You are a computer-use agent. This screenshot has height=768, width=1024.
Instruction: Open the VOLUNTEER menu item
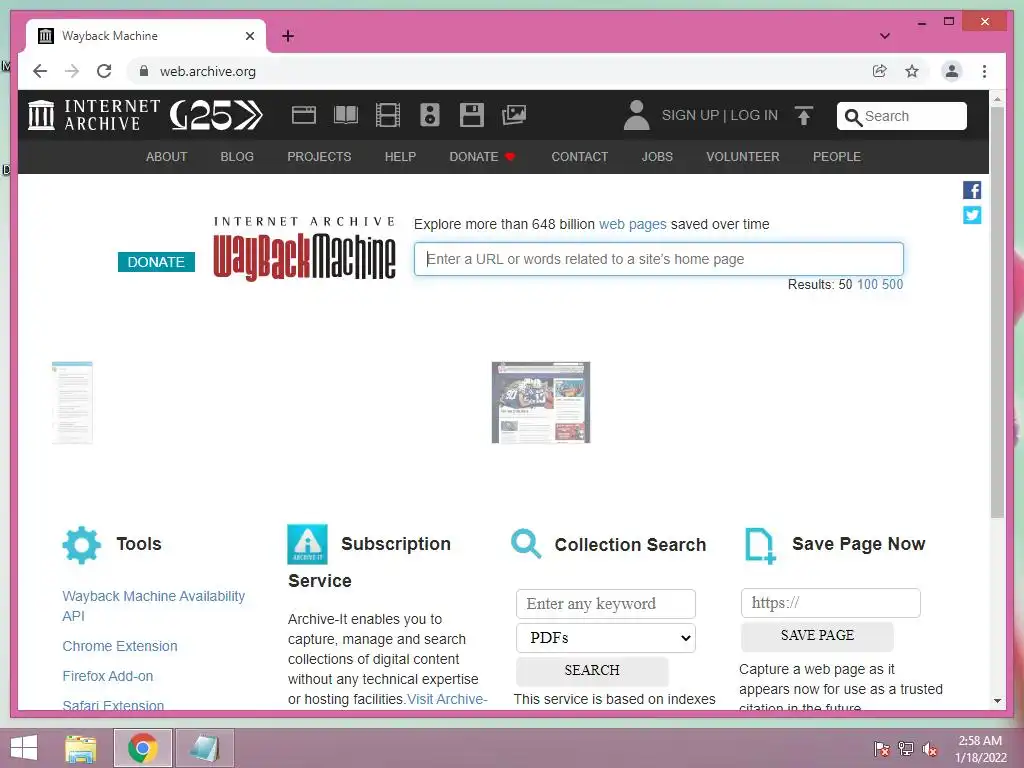pos(743,157)
